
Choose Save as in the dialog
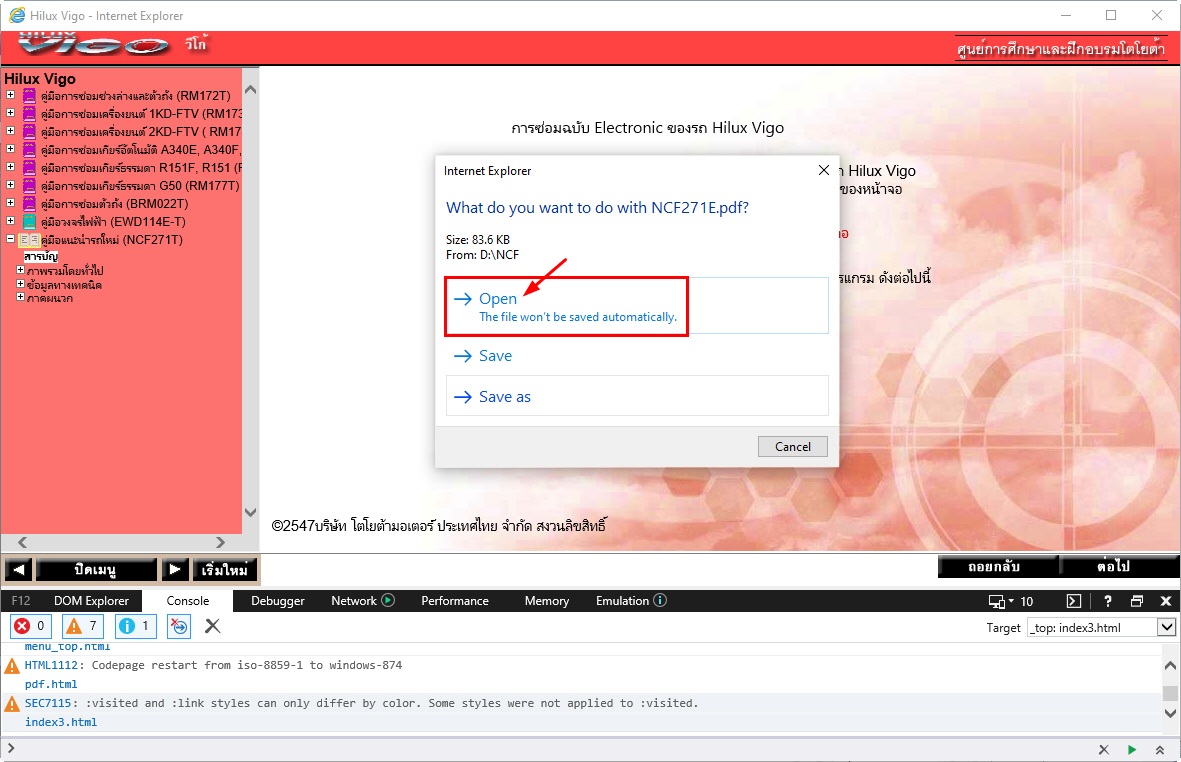[x=637, y=396]
